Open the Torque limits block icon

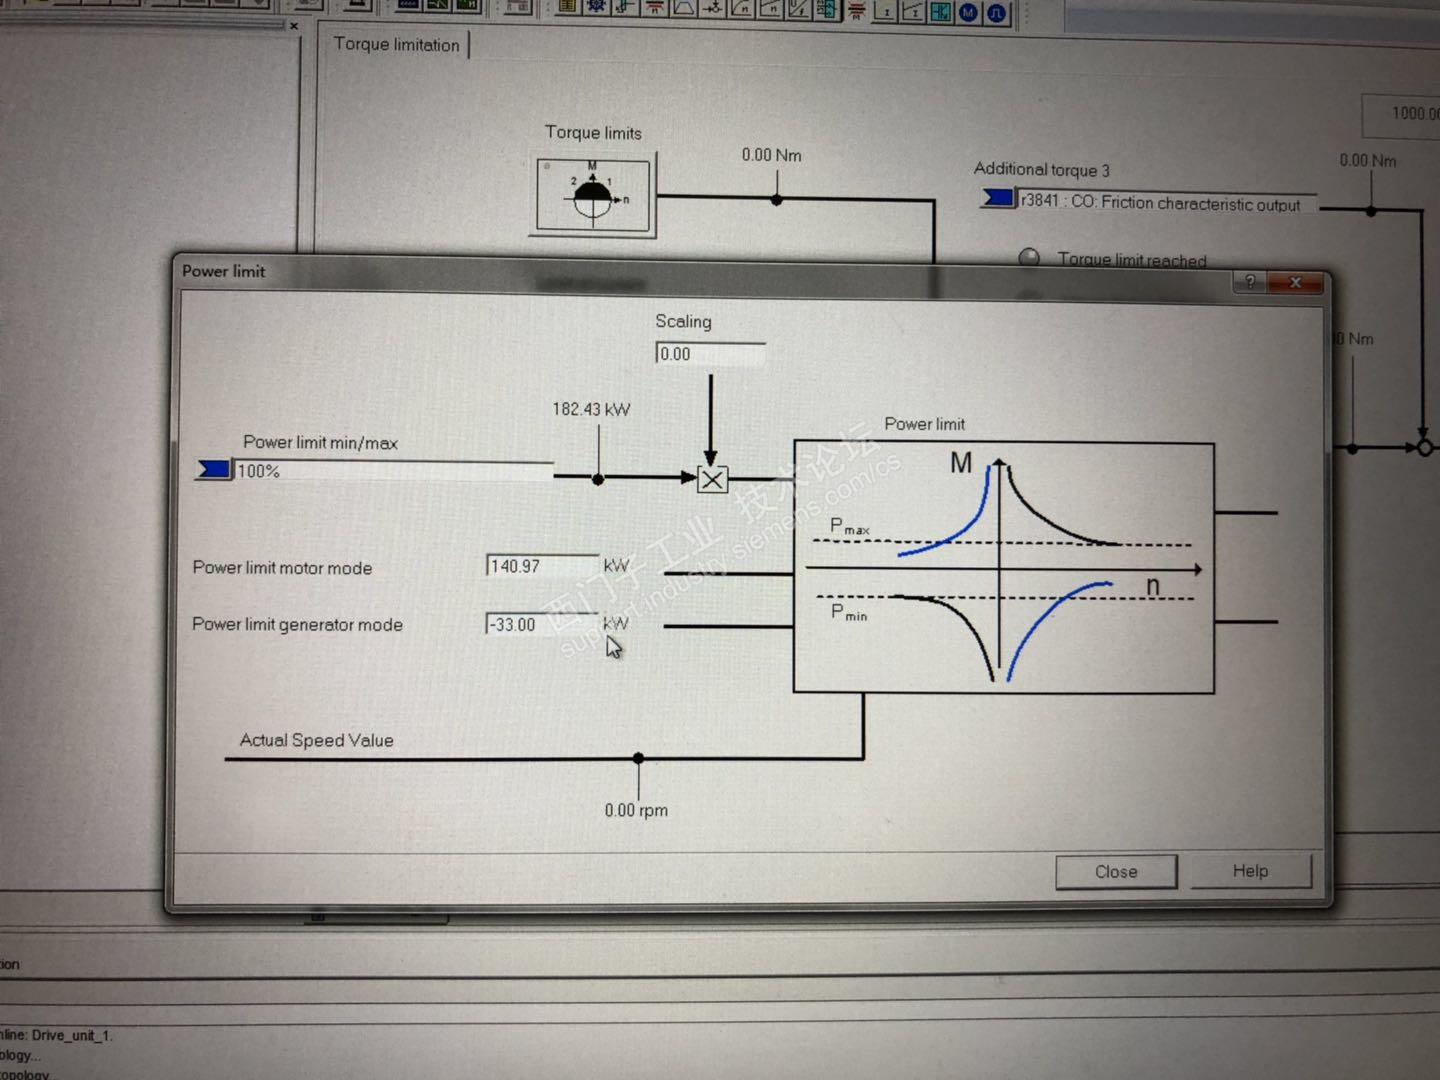[593, 195]
